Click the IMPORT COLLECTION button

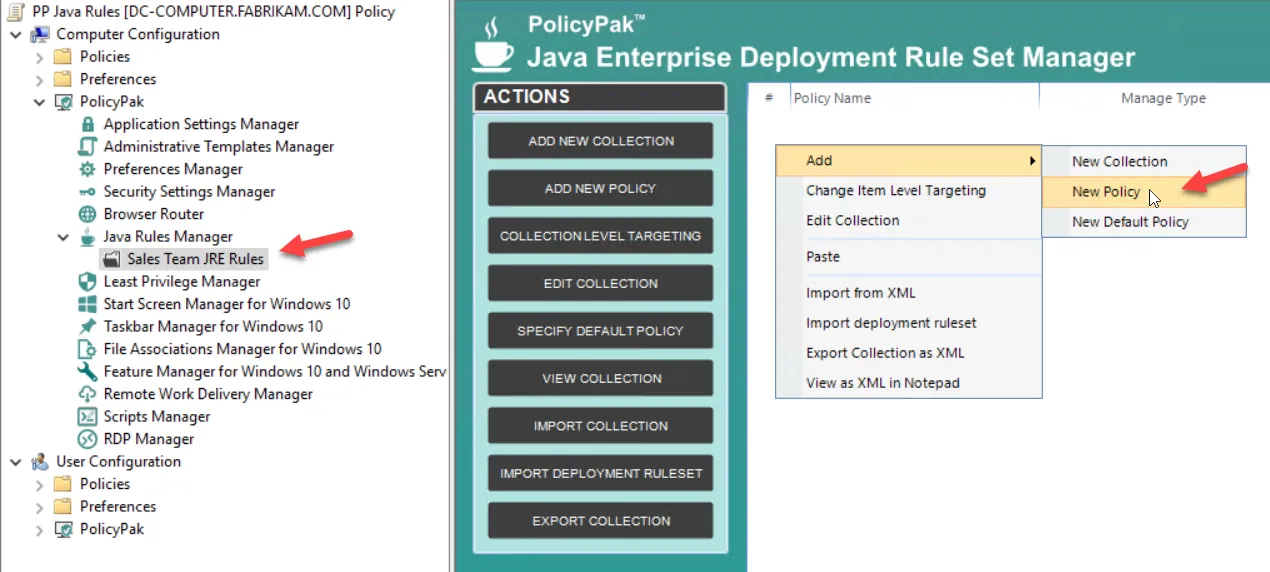click(x=600, y=426)
